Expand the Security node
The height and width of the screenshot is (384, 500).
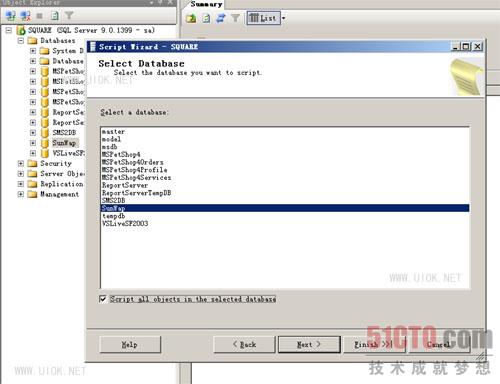21,164
